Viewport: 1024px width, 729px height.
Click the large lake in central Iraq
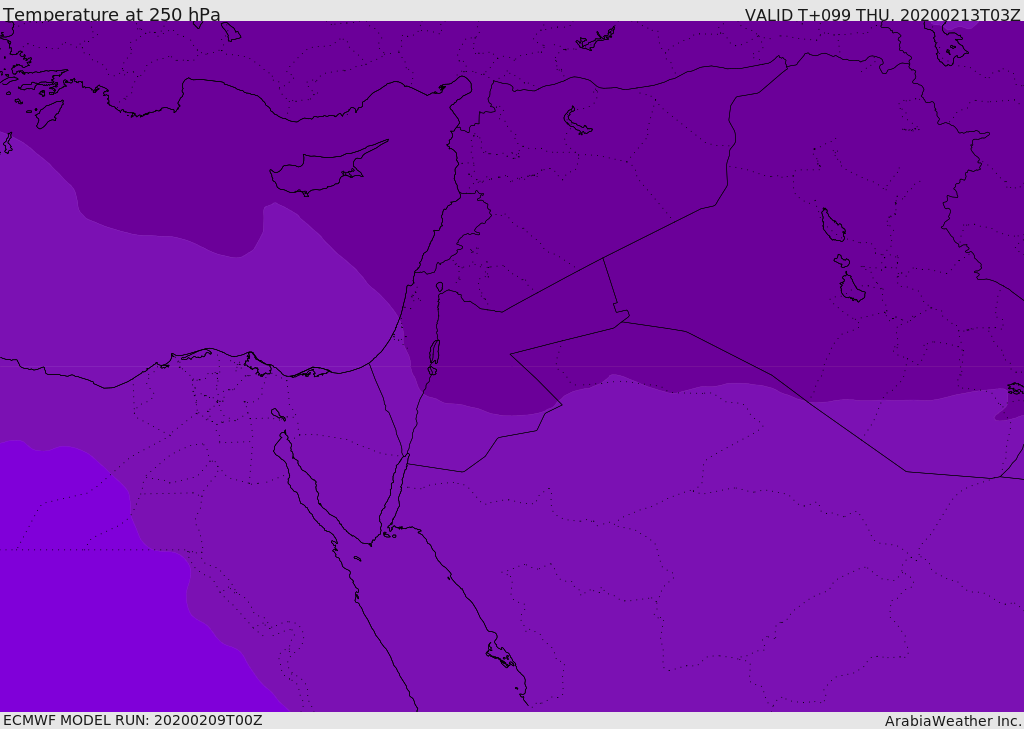(x=832, y=226)
